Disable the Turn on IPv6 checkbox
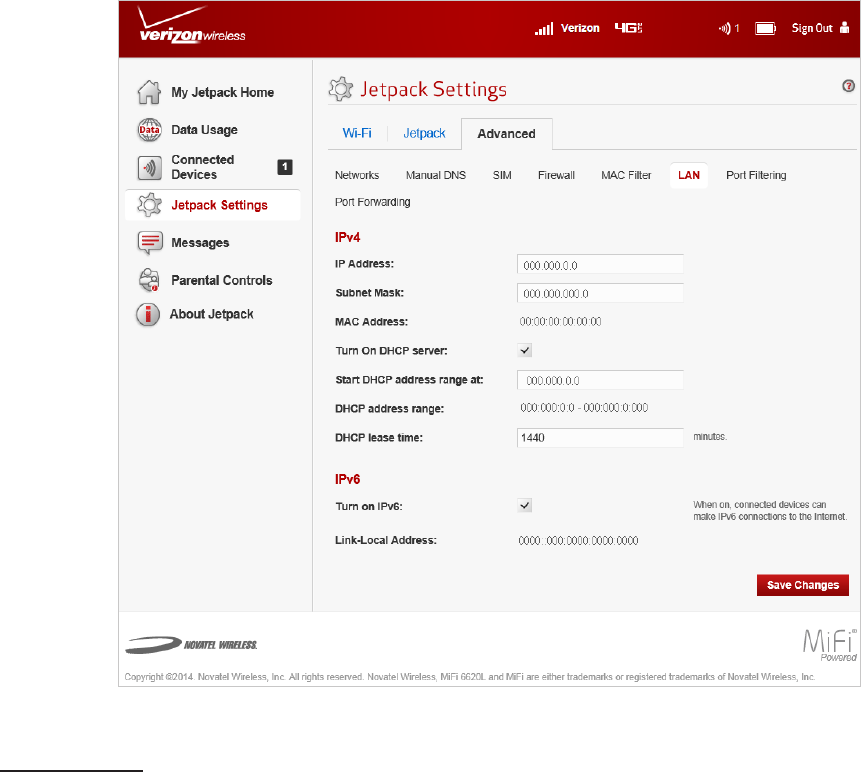The width and height of the screenshot is (861, 772). pos(525,506)
